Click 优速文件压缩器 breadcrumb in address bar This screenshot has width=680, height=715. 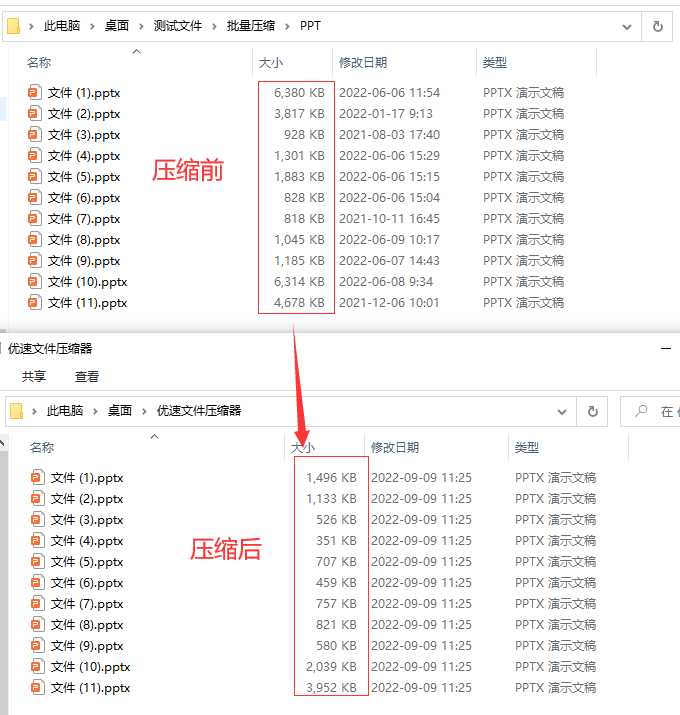(199, 411)
